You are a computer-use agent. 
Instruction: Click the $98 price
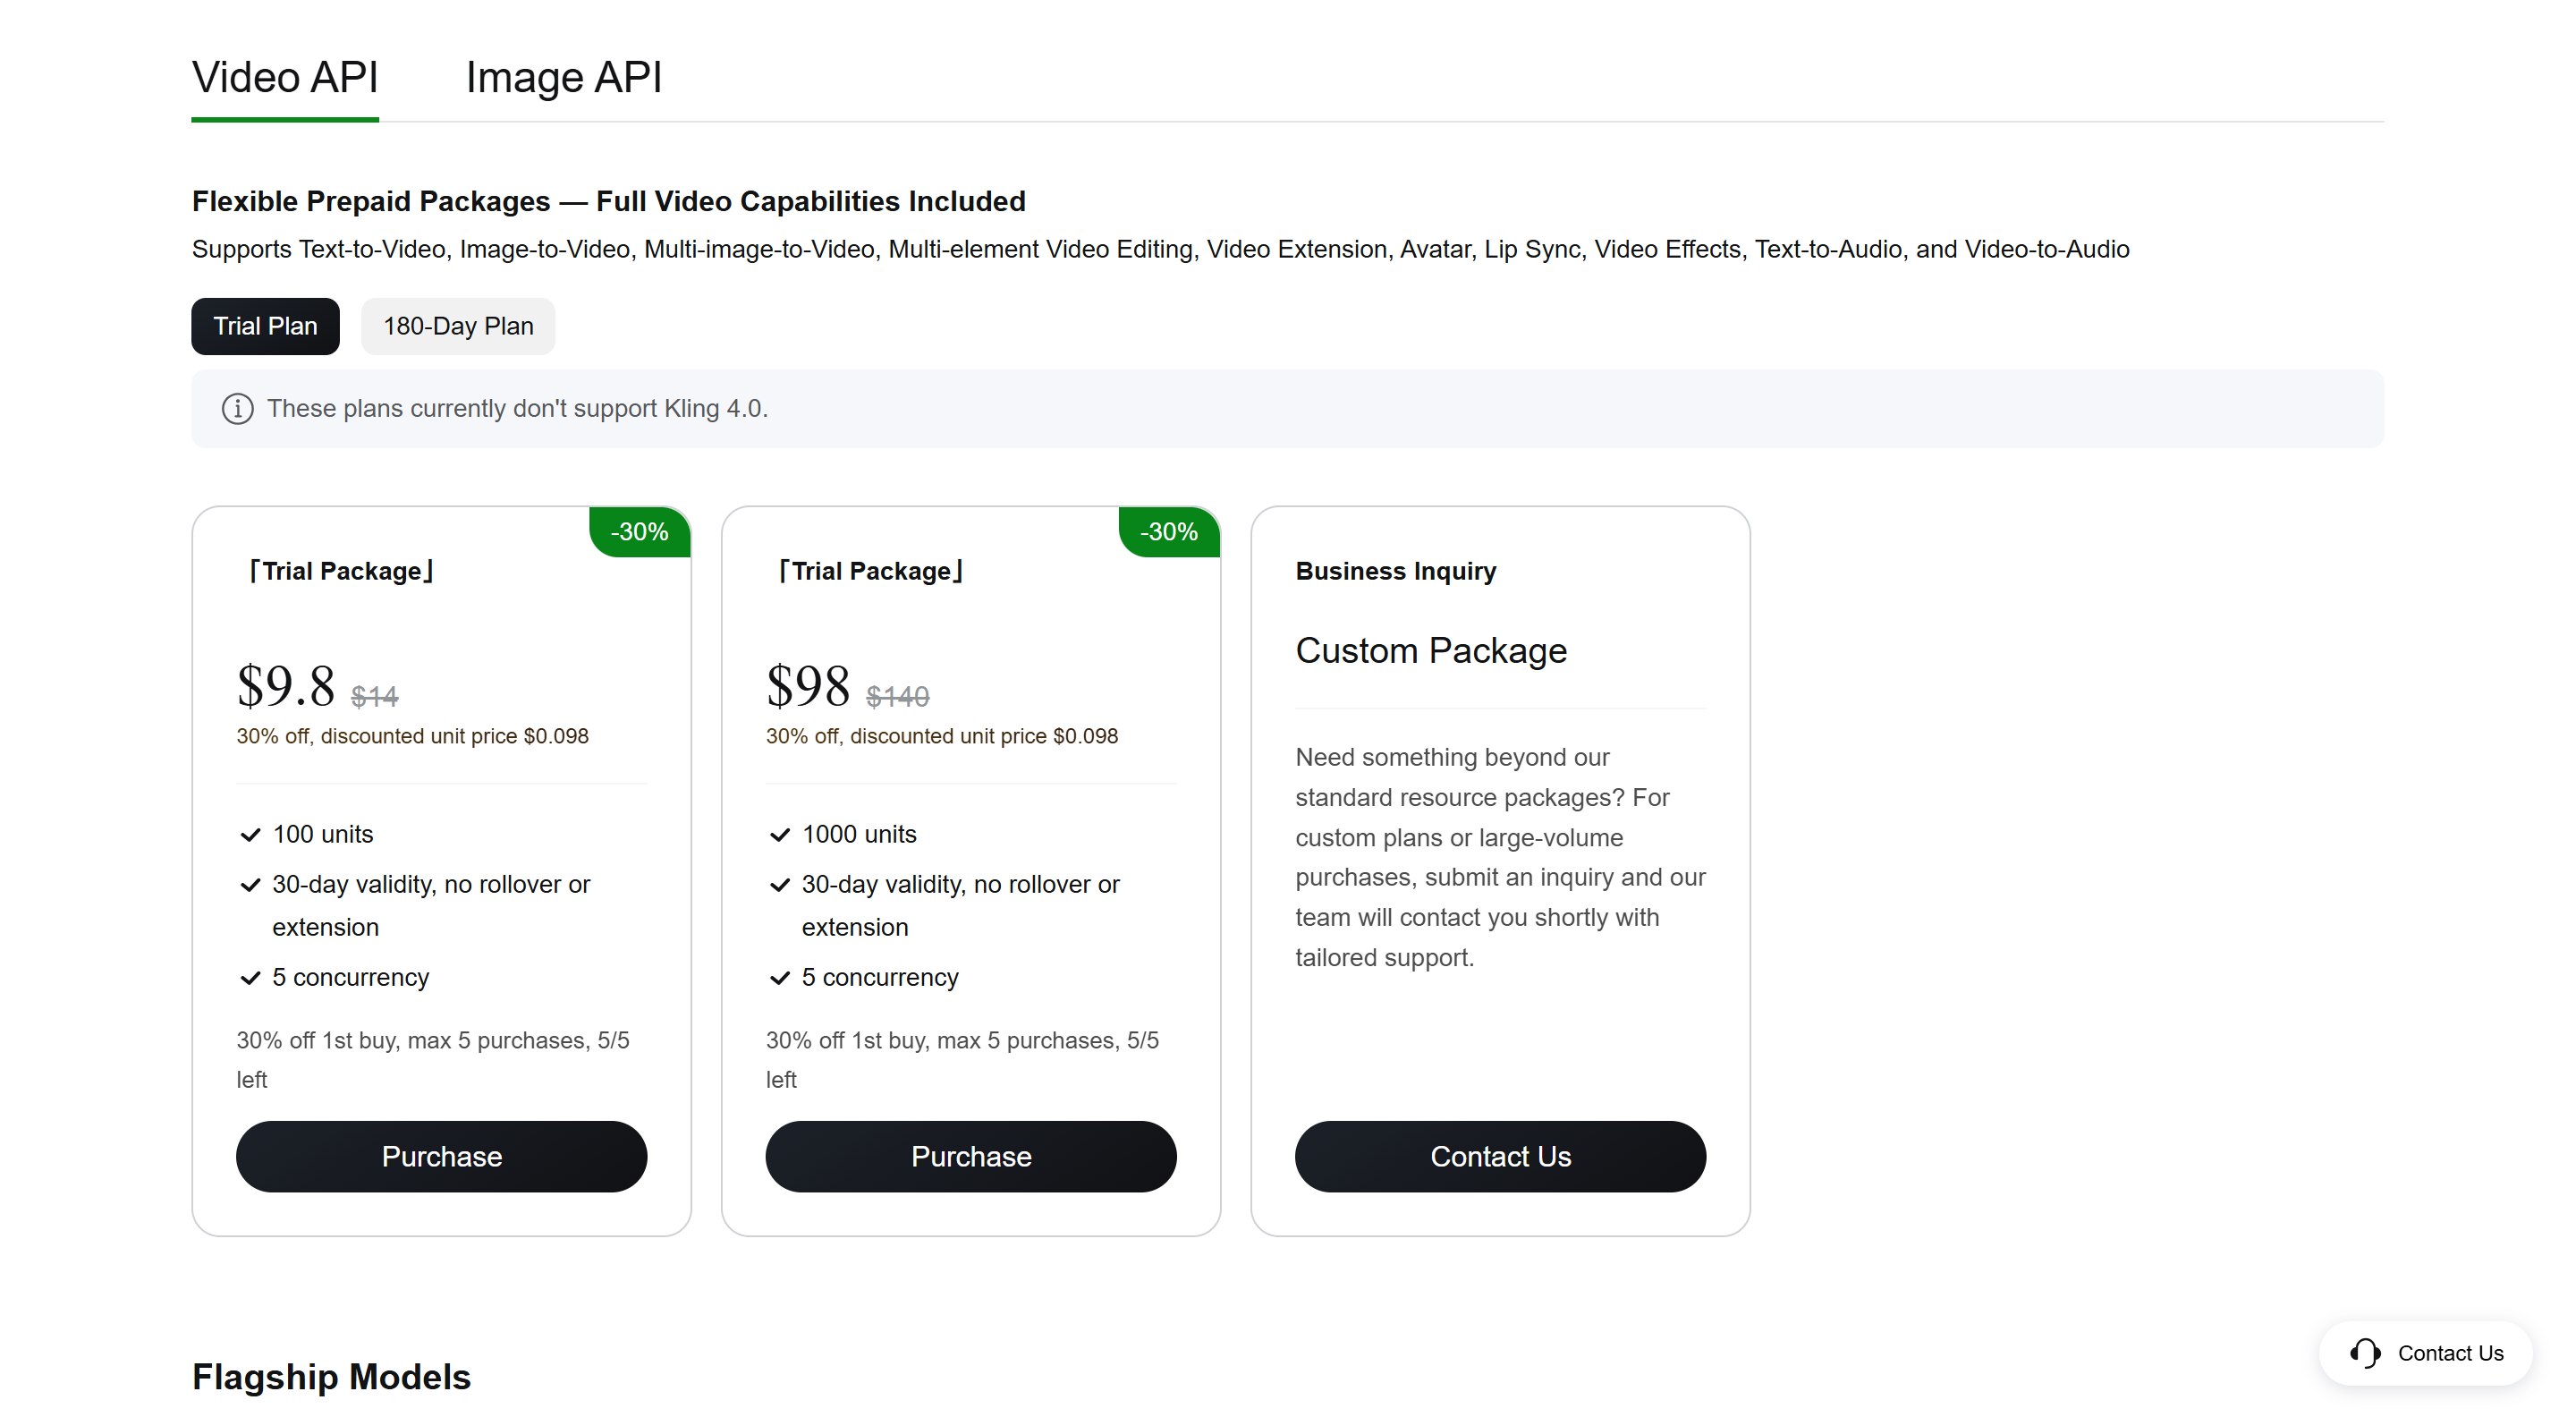(x=808, y=686)
